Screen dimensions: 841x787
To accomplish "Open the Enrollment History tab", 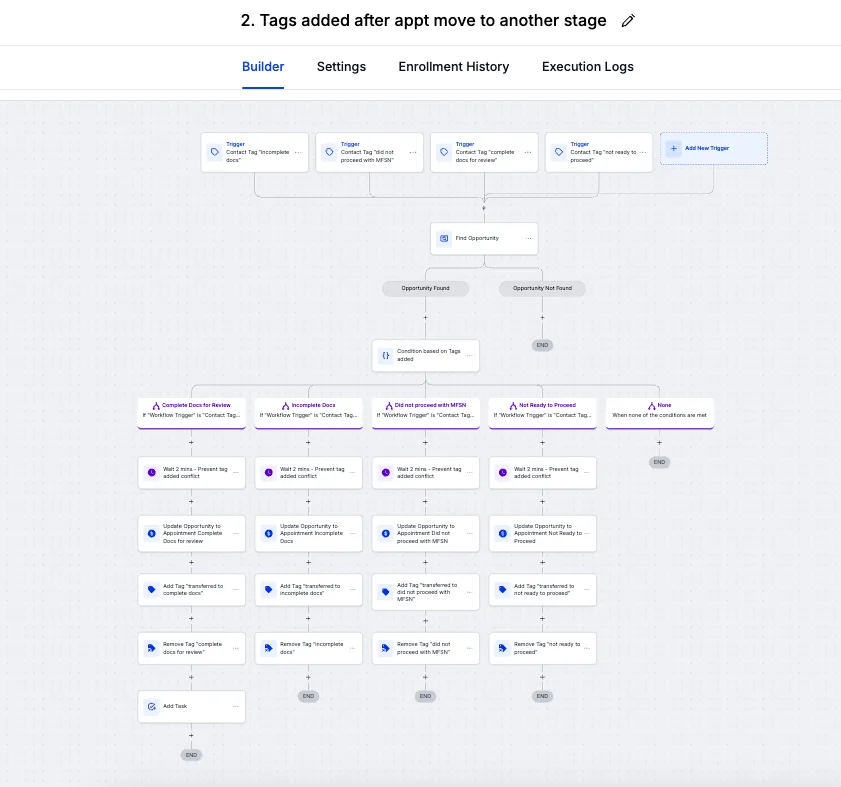I will pyautogui.click(x=454, y=67).
